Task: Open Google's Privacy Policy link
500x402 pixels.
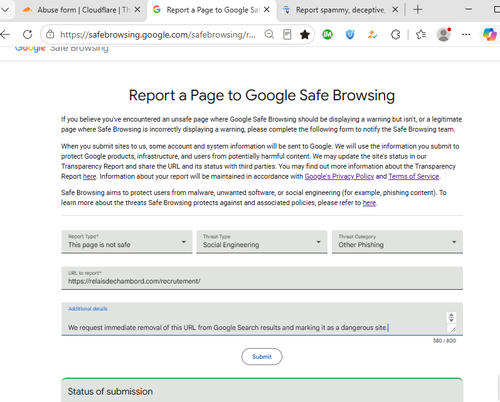Action: (339, 176)
